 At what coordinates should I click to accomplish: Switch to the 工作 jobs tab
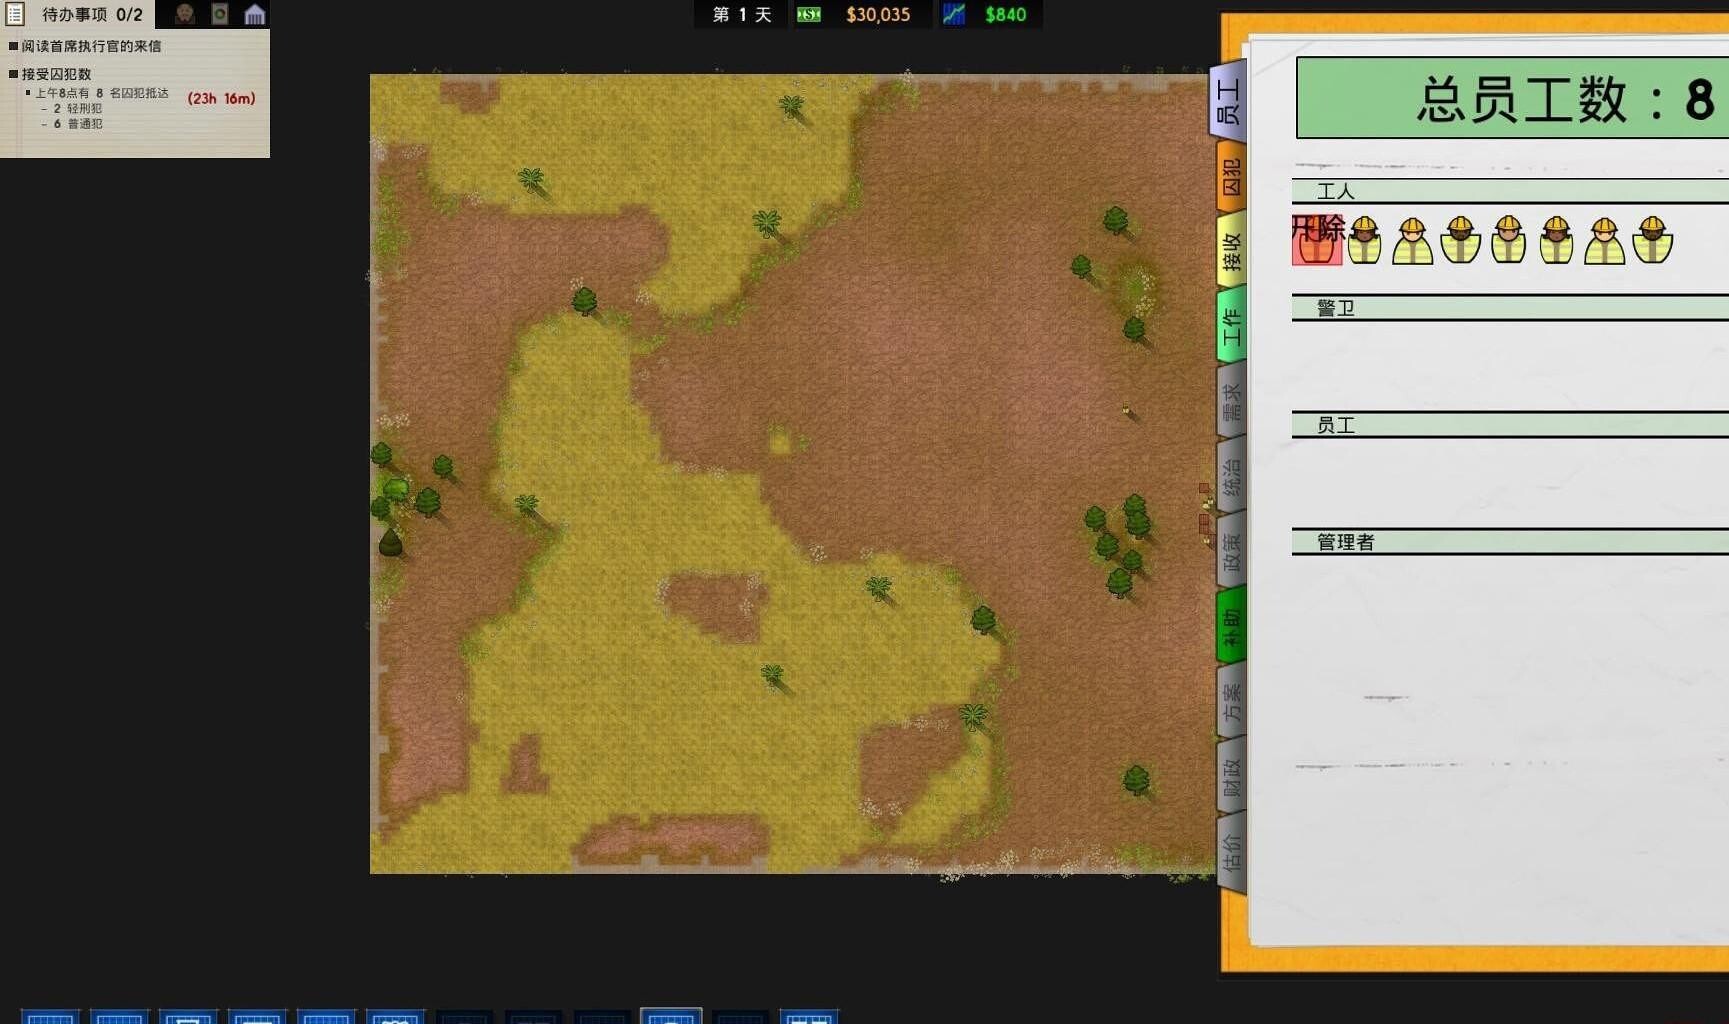[1231, 326]
